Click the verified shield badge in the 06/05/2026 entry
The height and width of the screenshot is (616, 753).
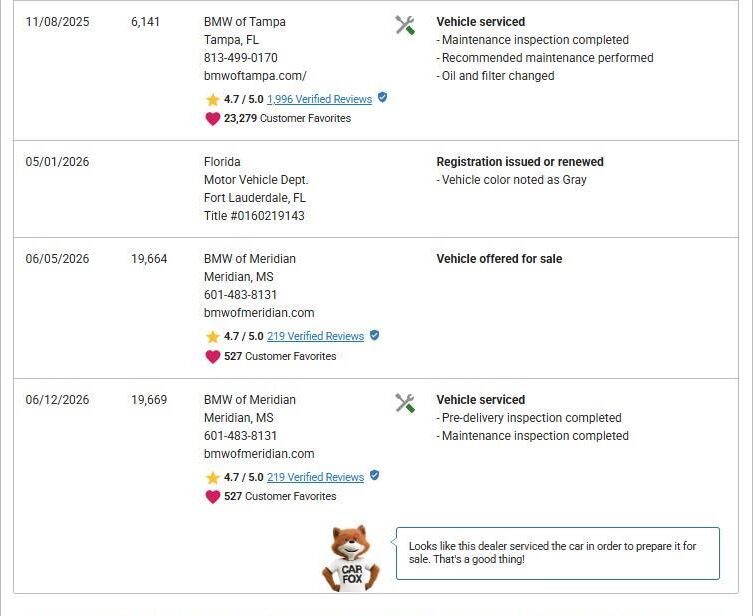click(375, 335)
